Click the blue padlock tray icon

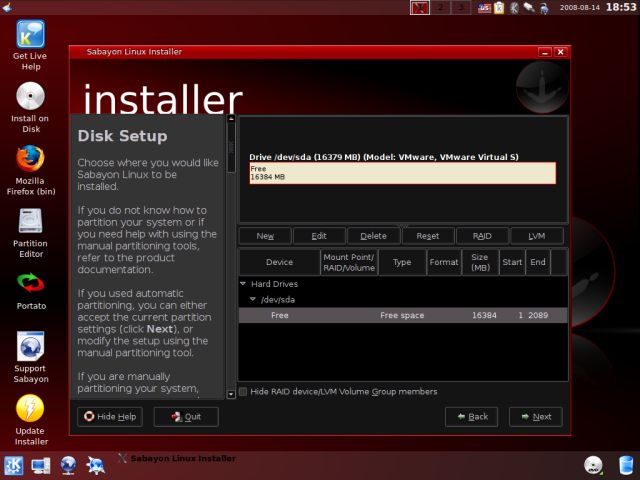[x=544, y=8]
